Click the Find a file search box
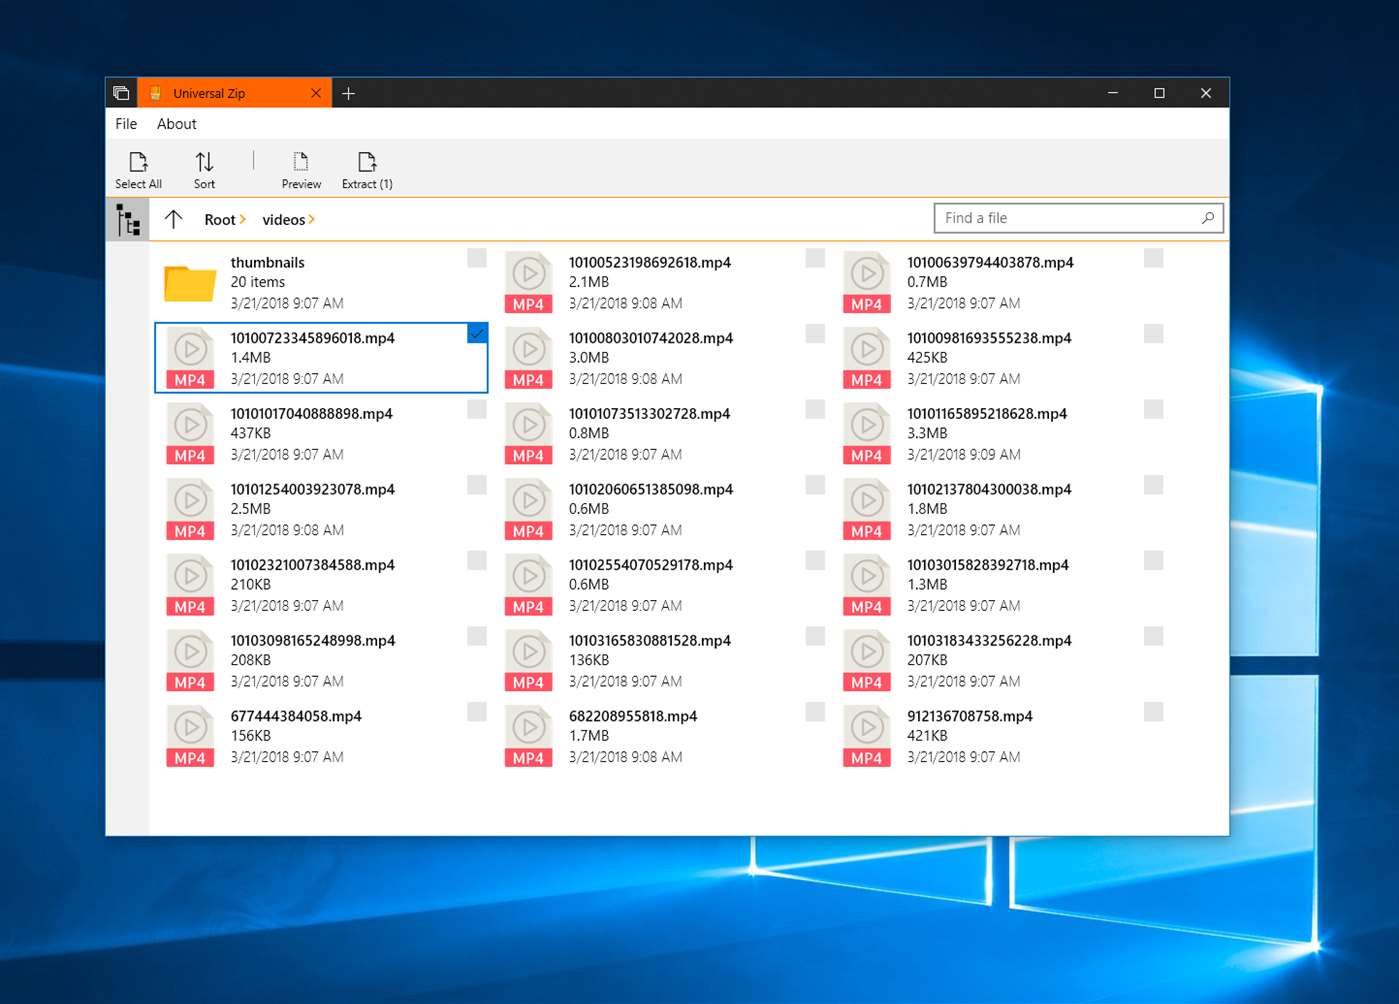 [1078, 218]
